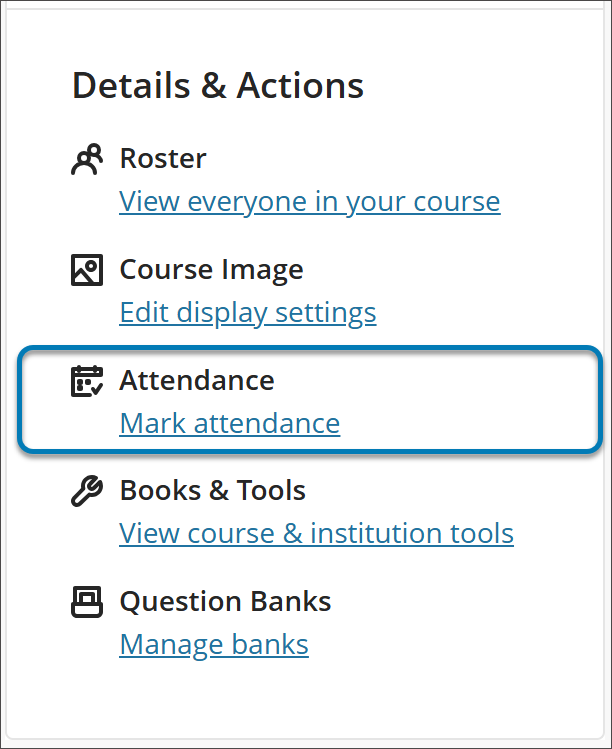Image resolution: width=612 pixels, height=749 pixels.
Task: Click the Course Image picture icon
Action: coord(87,271)
